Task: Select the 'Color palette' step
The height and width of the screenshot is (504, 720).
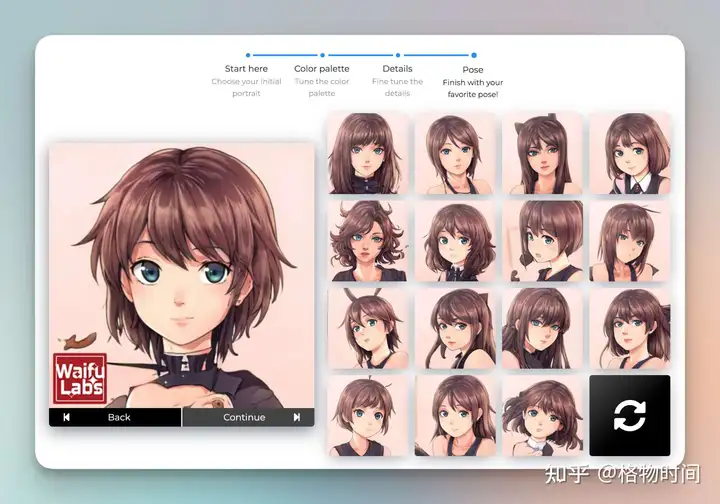Action: click(x=321, y=68)
